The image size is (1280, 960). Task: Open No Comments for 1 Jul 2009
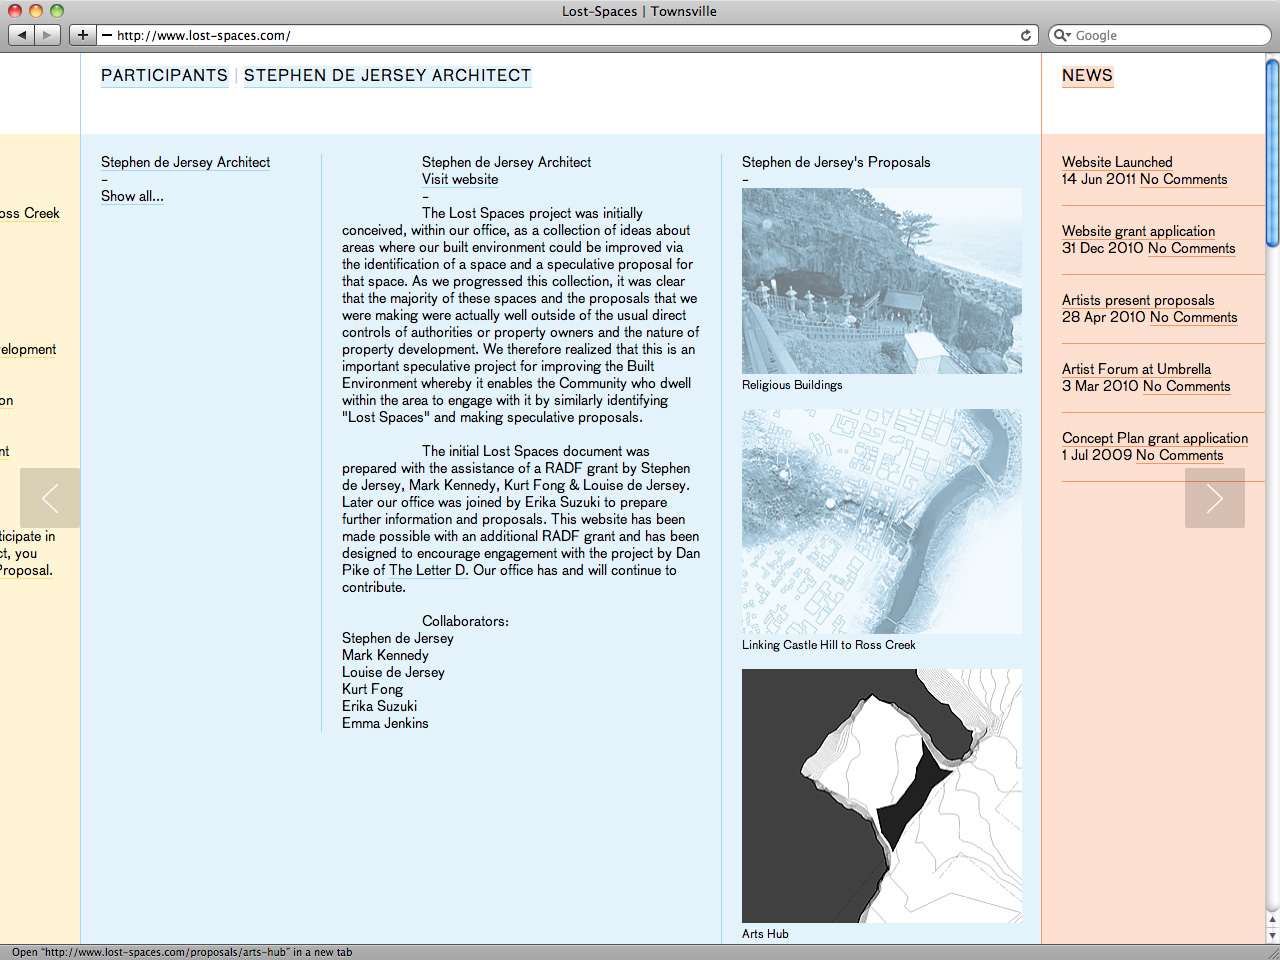coord(1179,455)
